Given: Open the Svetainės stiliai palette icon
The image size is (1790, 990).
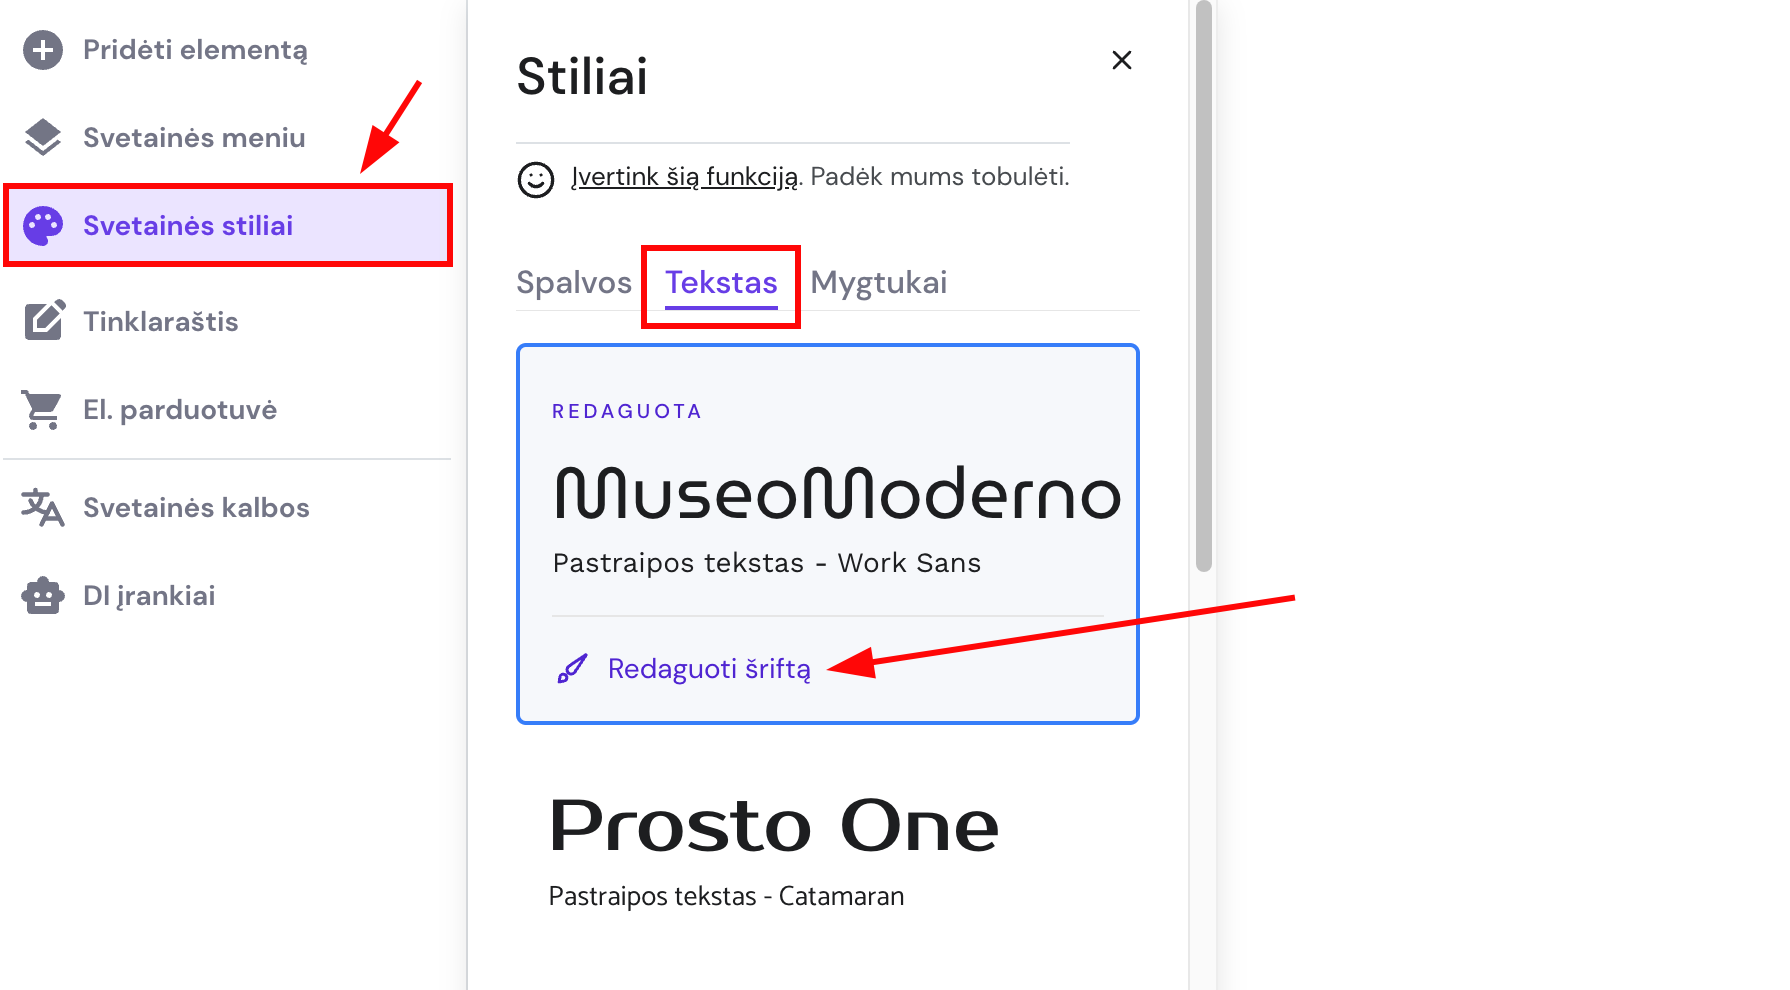Looking at the screenshot, I should (x=42, y=225).
